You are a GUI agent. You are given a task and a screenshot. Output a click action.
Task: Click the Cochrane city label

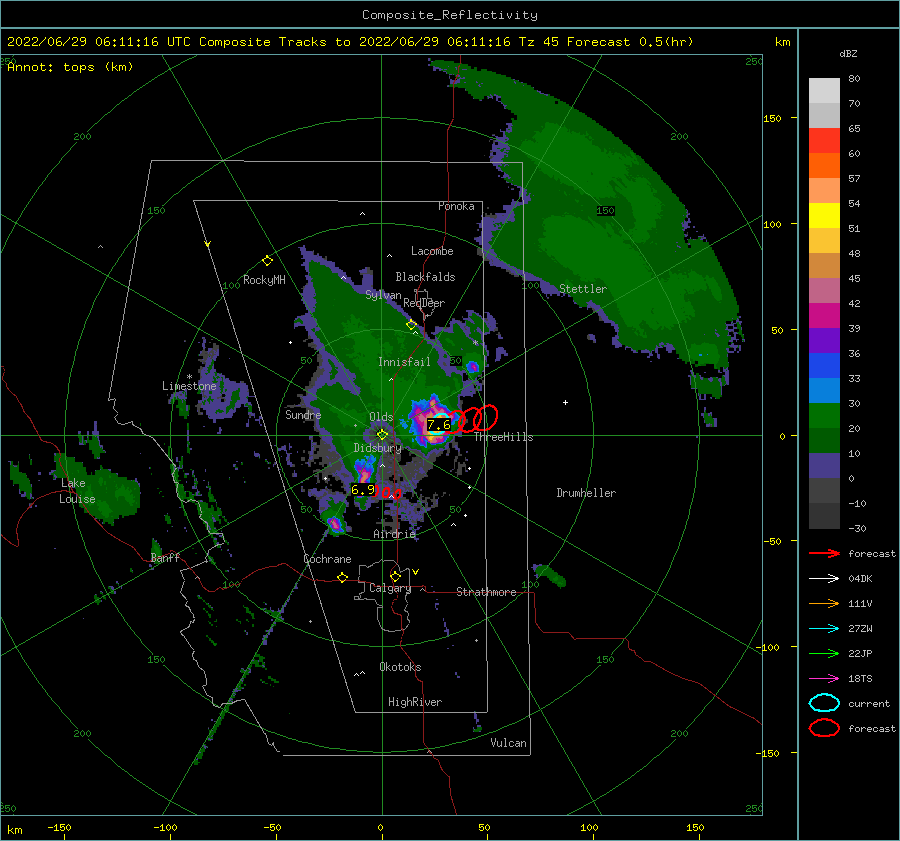(327, 559)
